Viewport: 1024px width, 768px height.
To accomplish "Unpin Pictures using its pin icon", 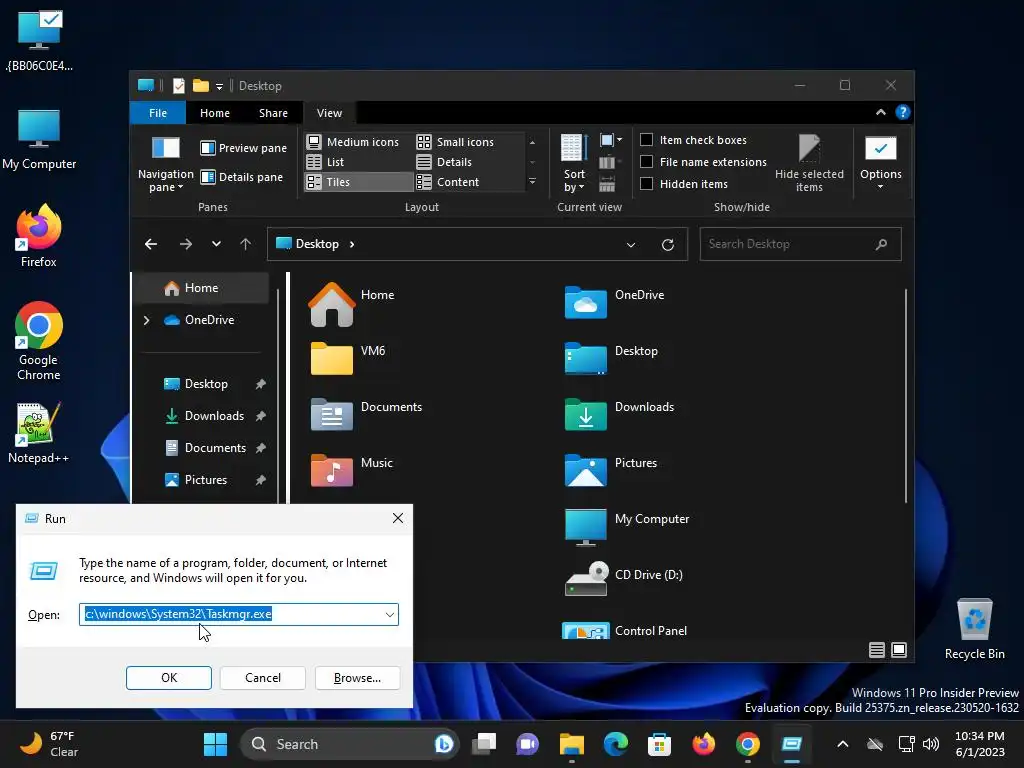I will tap(261, 480).
